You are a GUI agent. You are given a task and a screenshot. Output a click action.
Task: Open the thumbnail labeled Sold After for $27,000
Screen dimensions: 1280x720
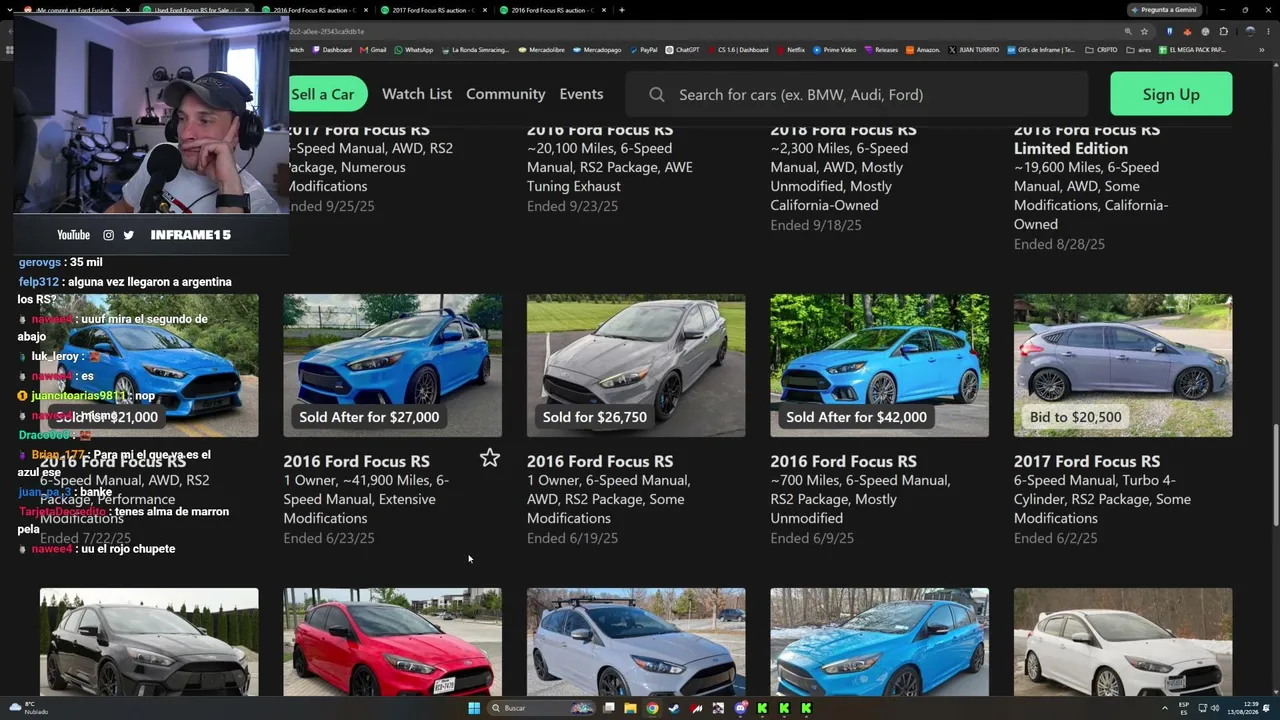392,365
